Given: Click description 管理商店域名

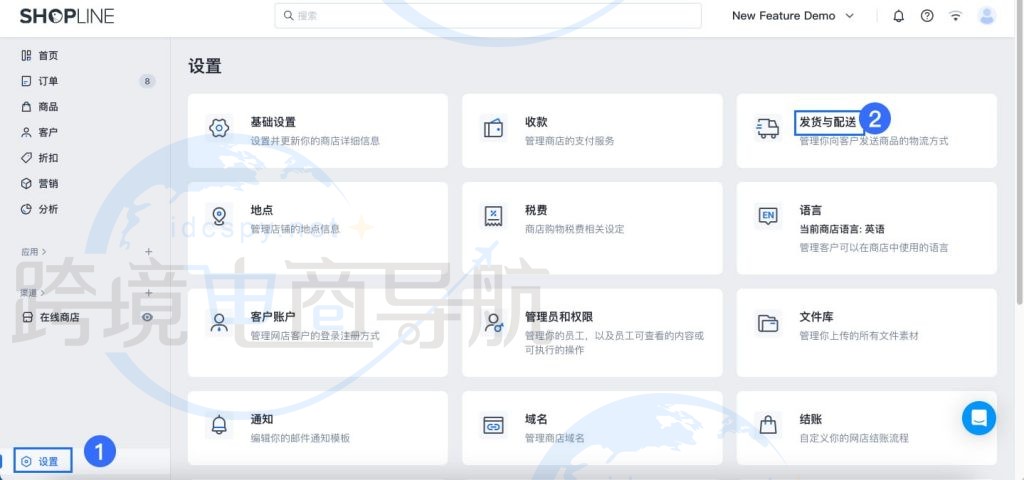Looking at the screenshot, I should 554,438.
